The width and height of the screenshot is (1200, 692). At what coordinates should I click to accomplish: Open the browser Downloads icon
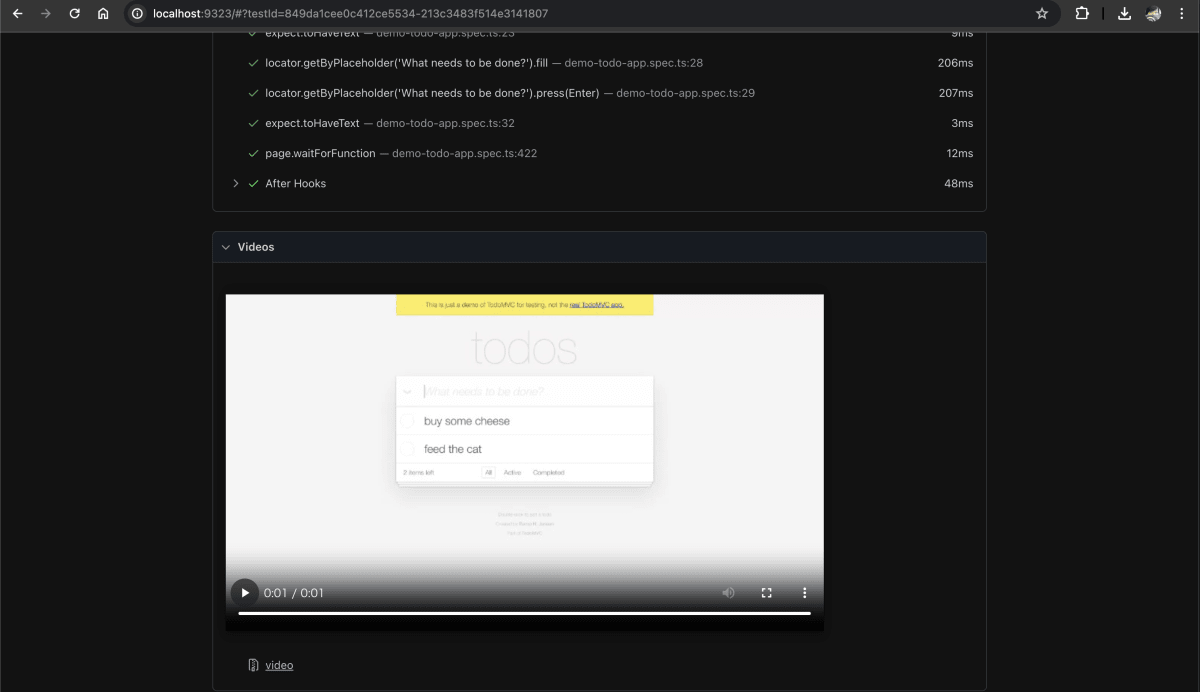click(x=1123, y=14)
